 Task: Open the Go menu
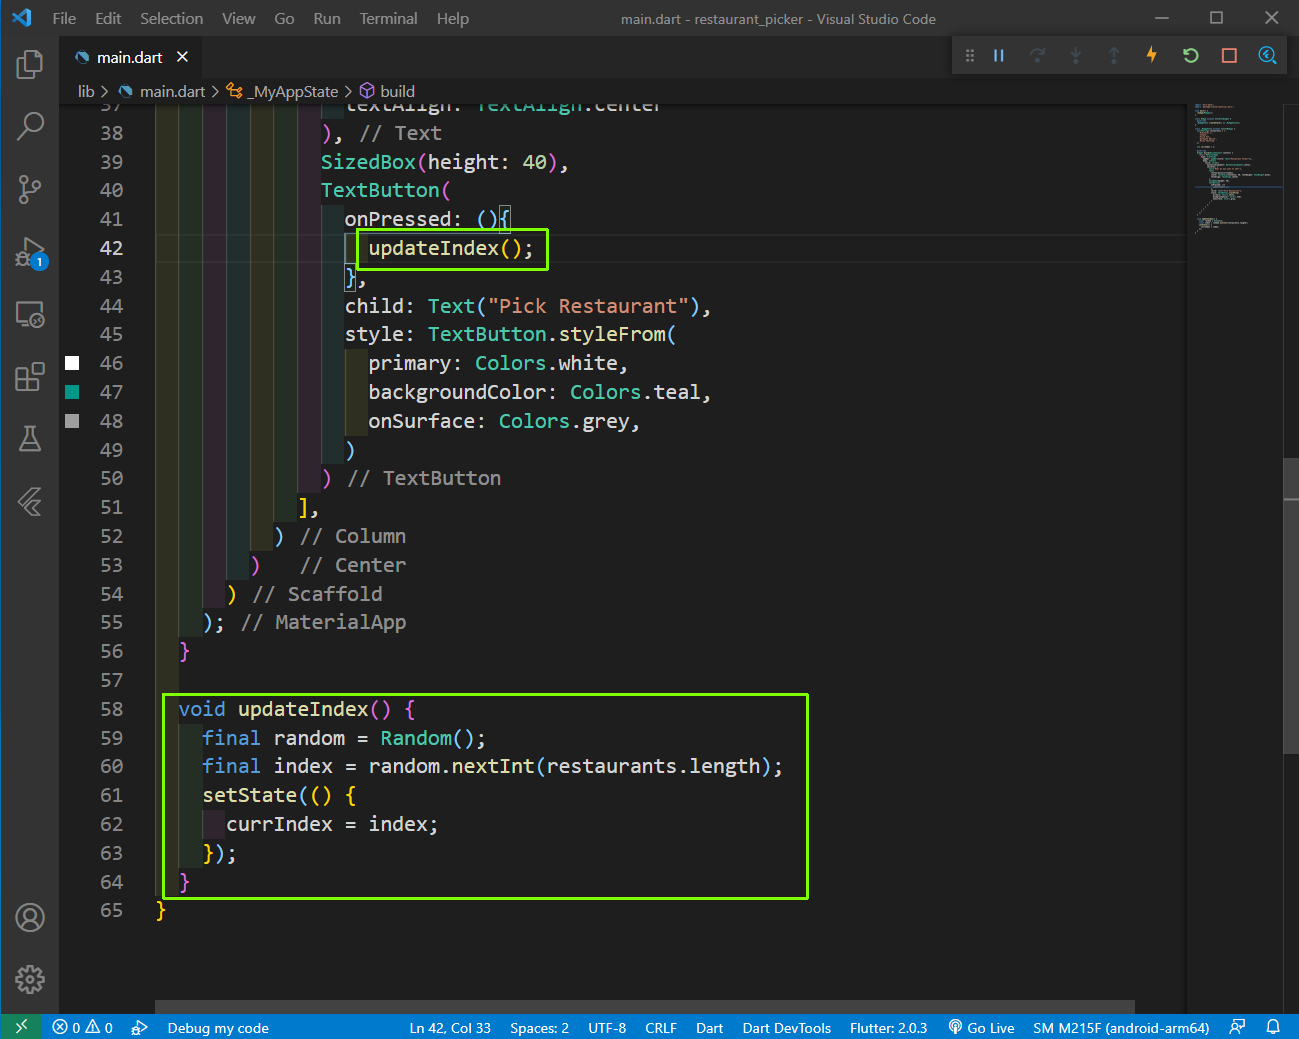[x=284, y=18]
